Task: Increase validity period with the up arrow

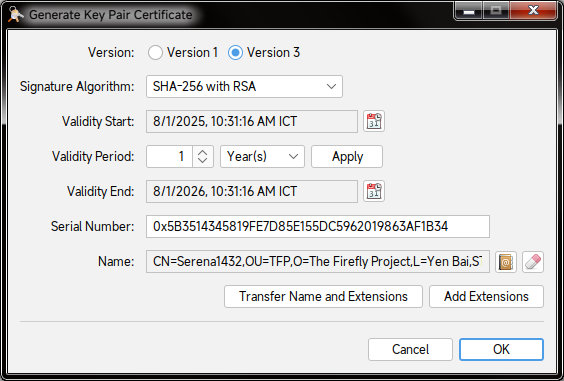Action: tap(203, 153)
